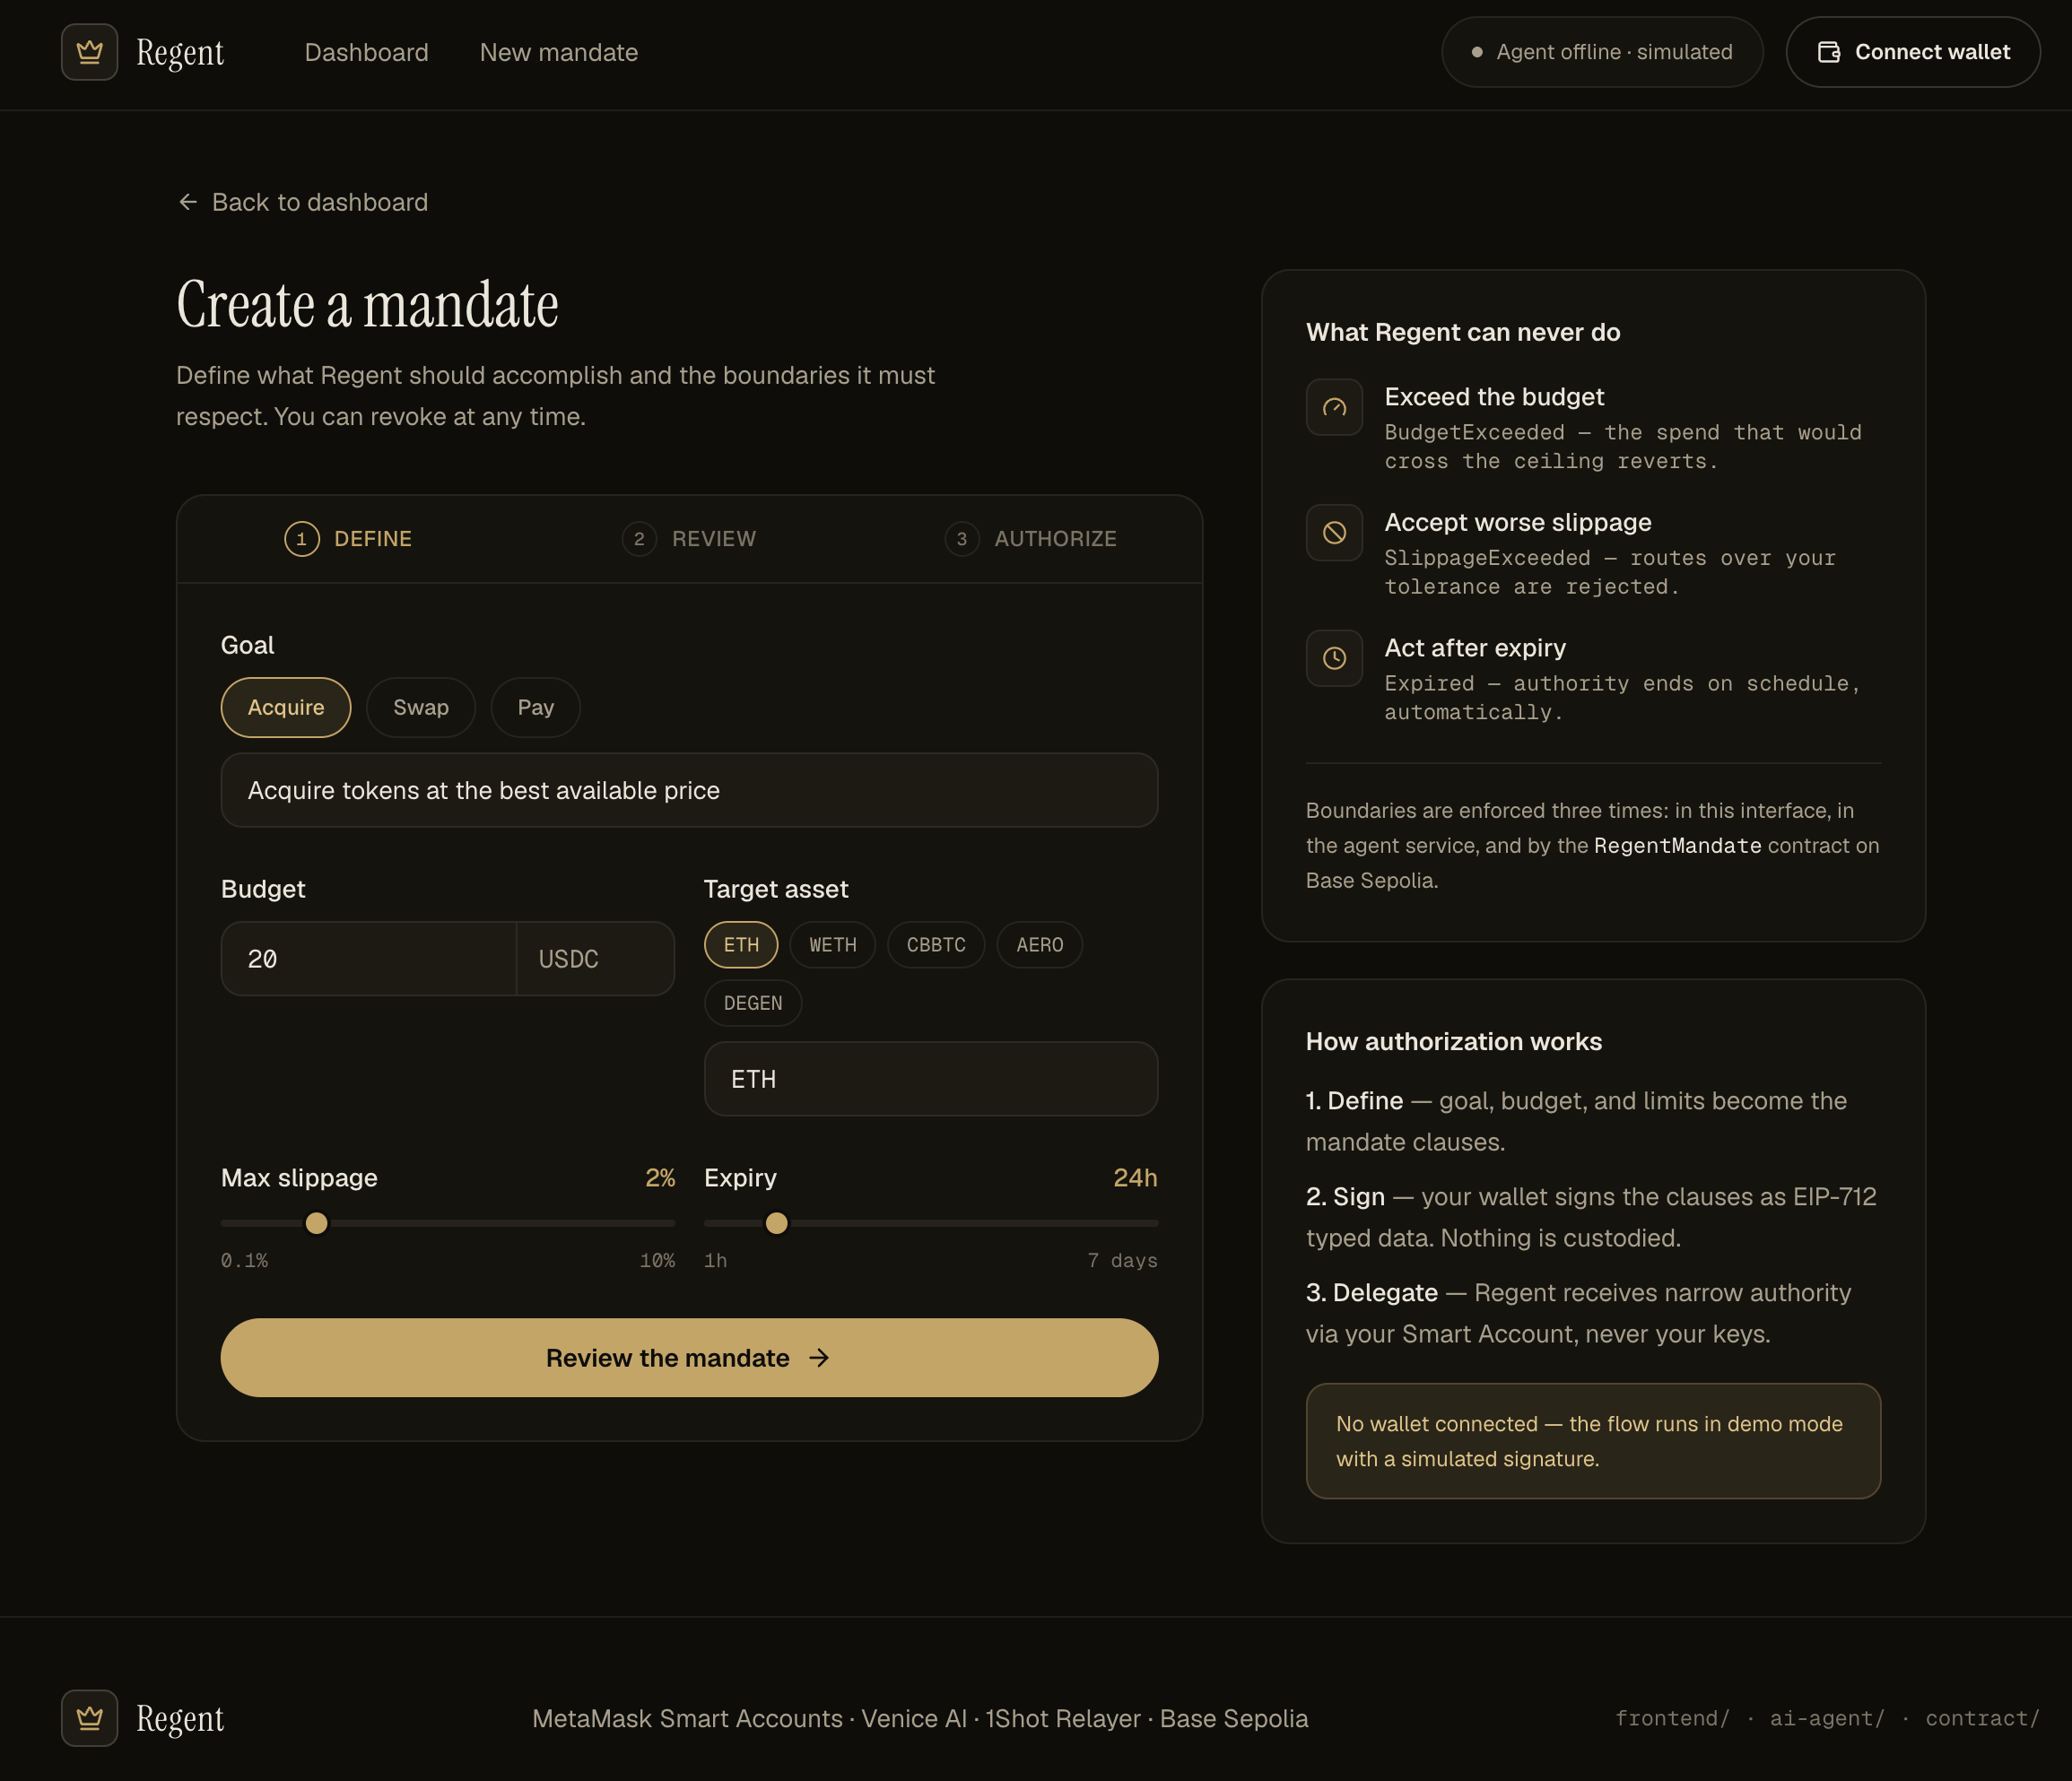The image size is (2072, 1781).
Task: Click the target asset text field showing ETH
Action: [x=931, y=1079]
